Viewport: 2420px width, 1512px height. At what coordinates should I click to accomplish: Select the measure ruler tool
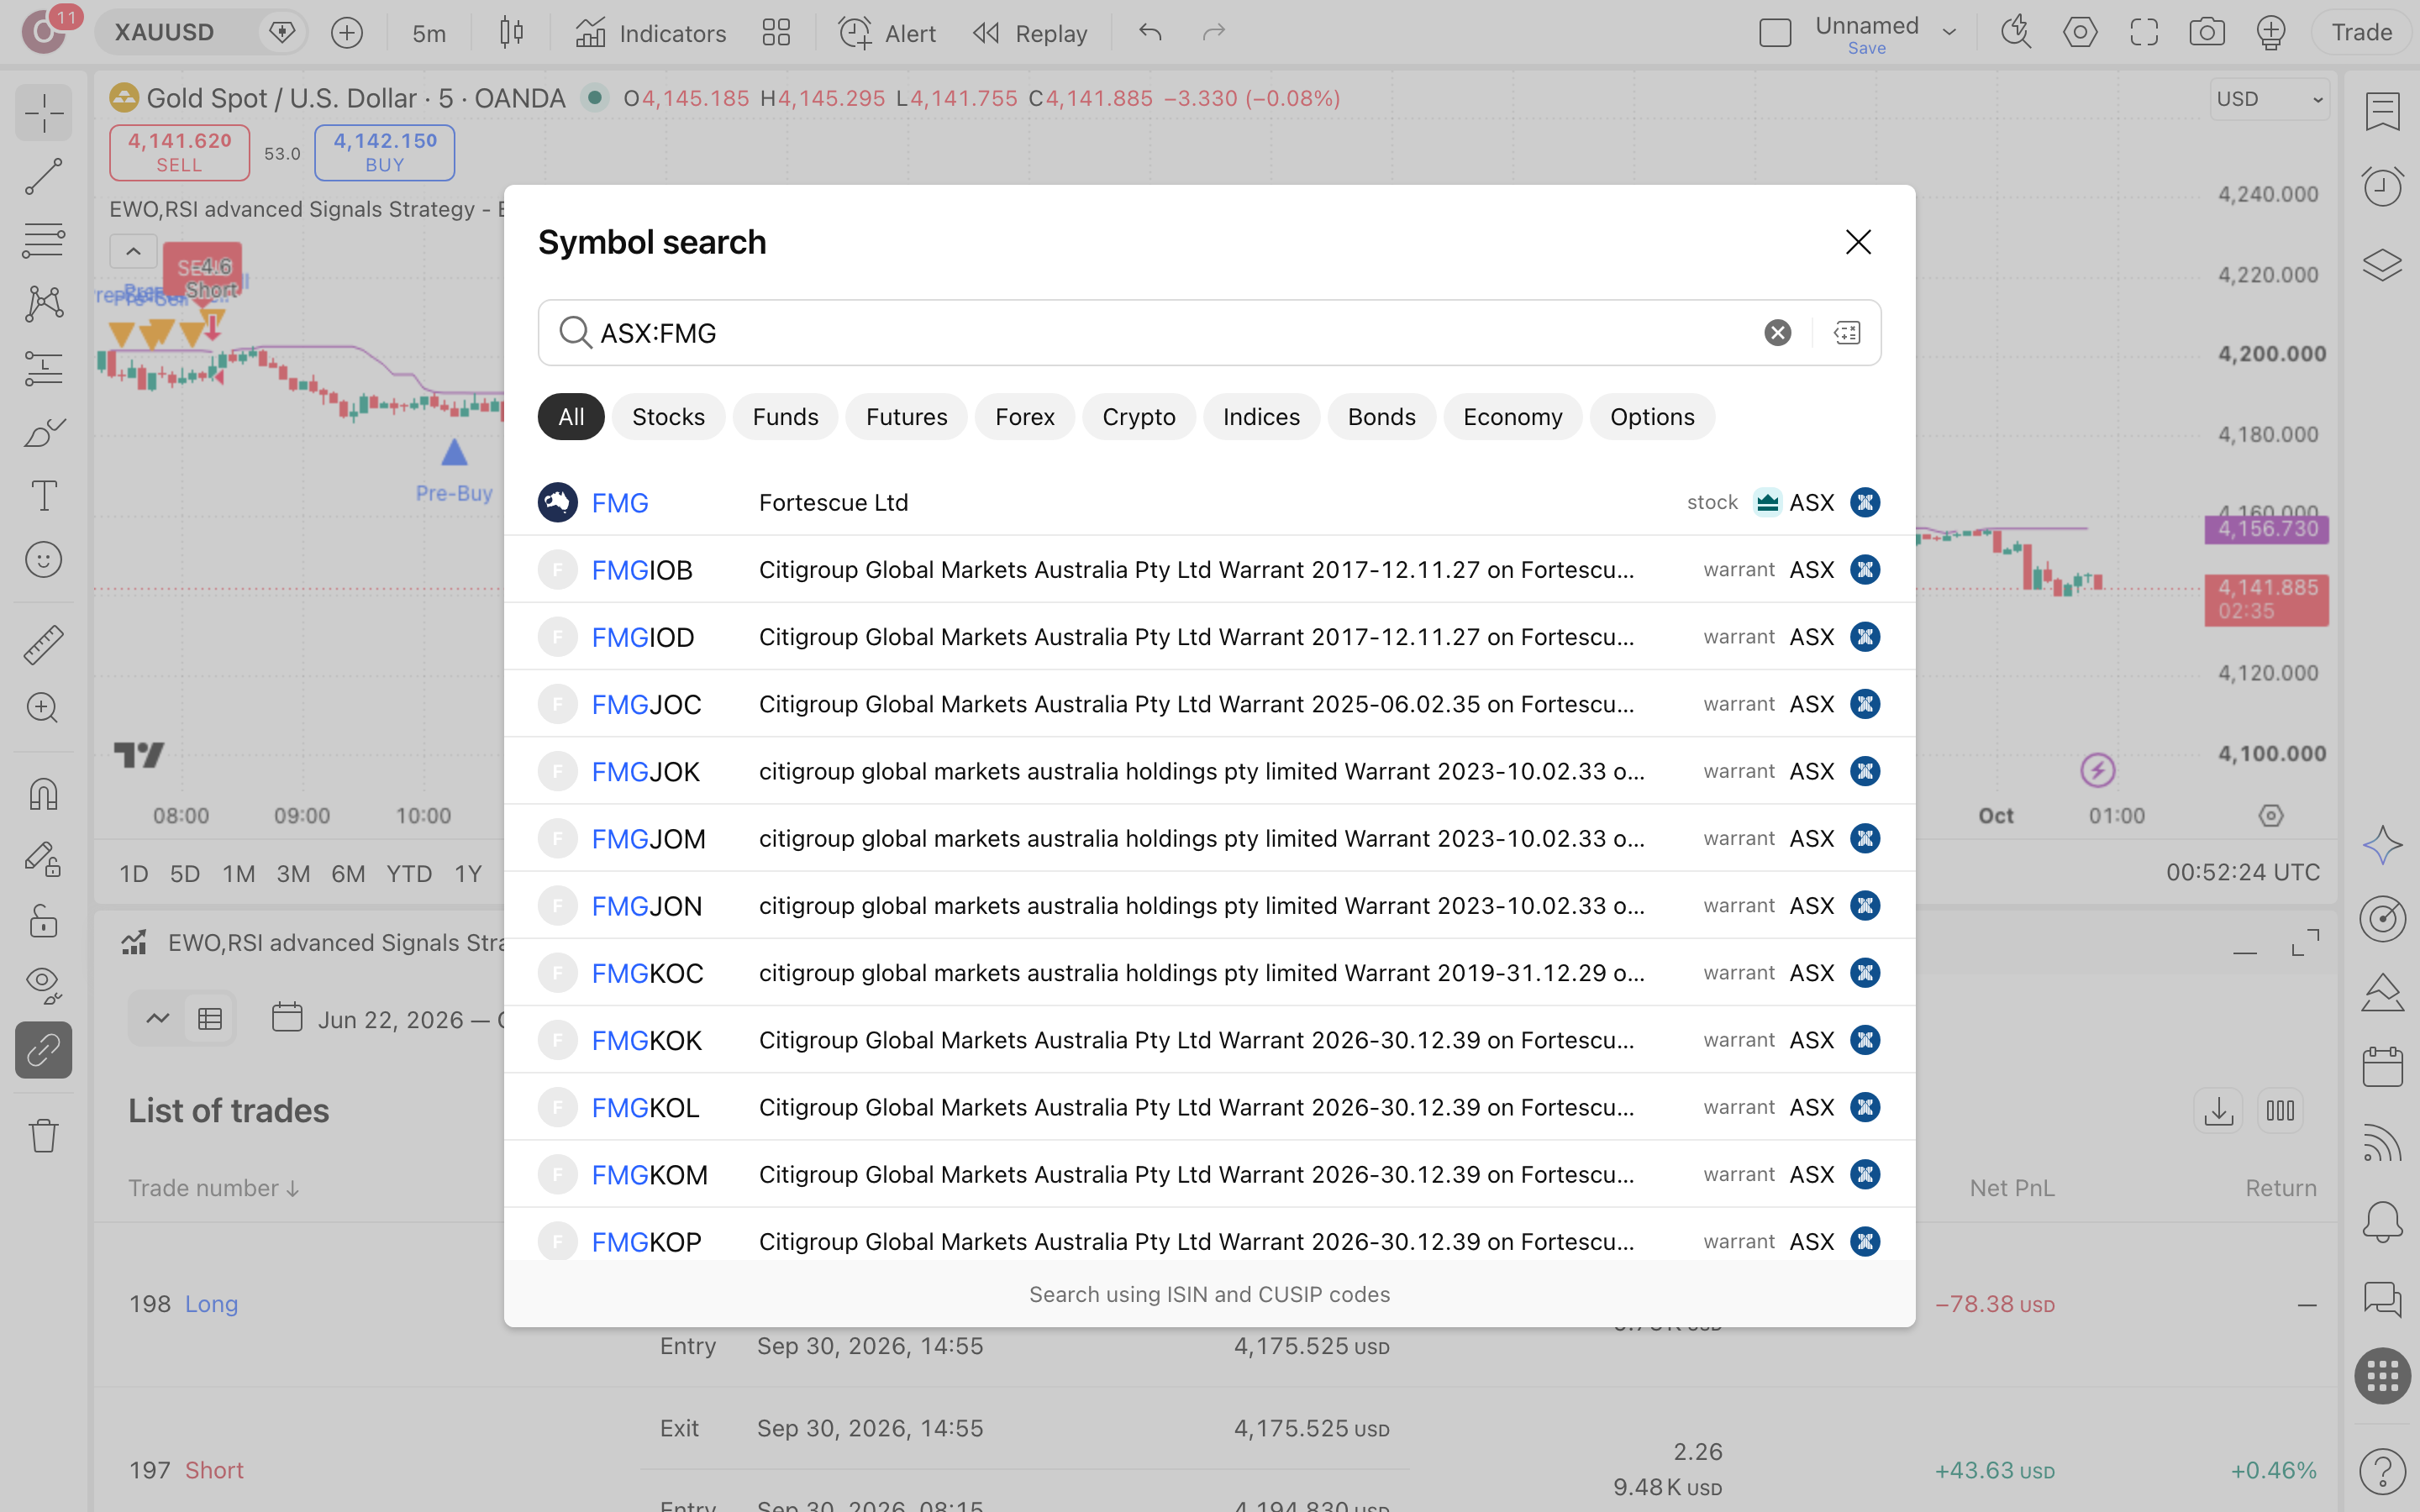(43, 645)
